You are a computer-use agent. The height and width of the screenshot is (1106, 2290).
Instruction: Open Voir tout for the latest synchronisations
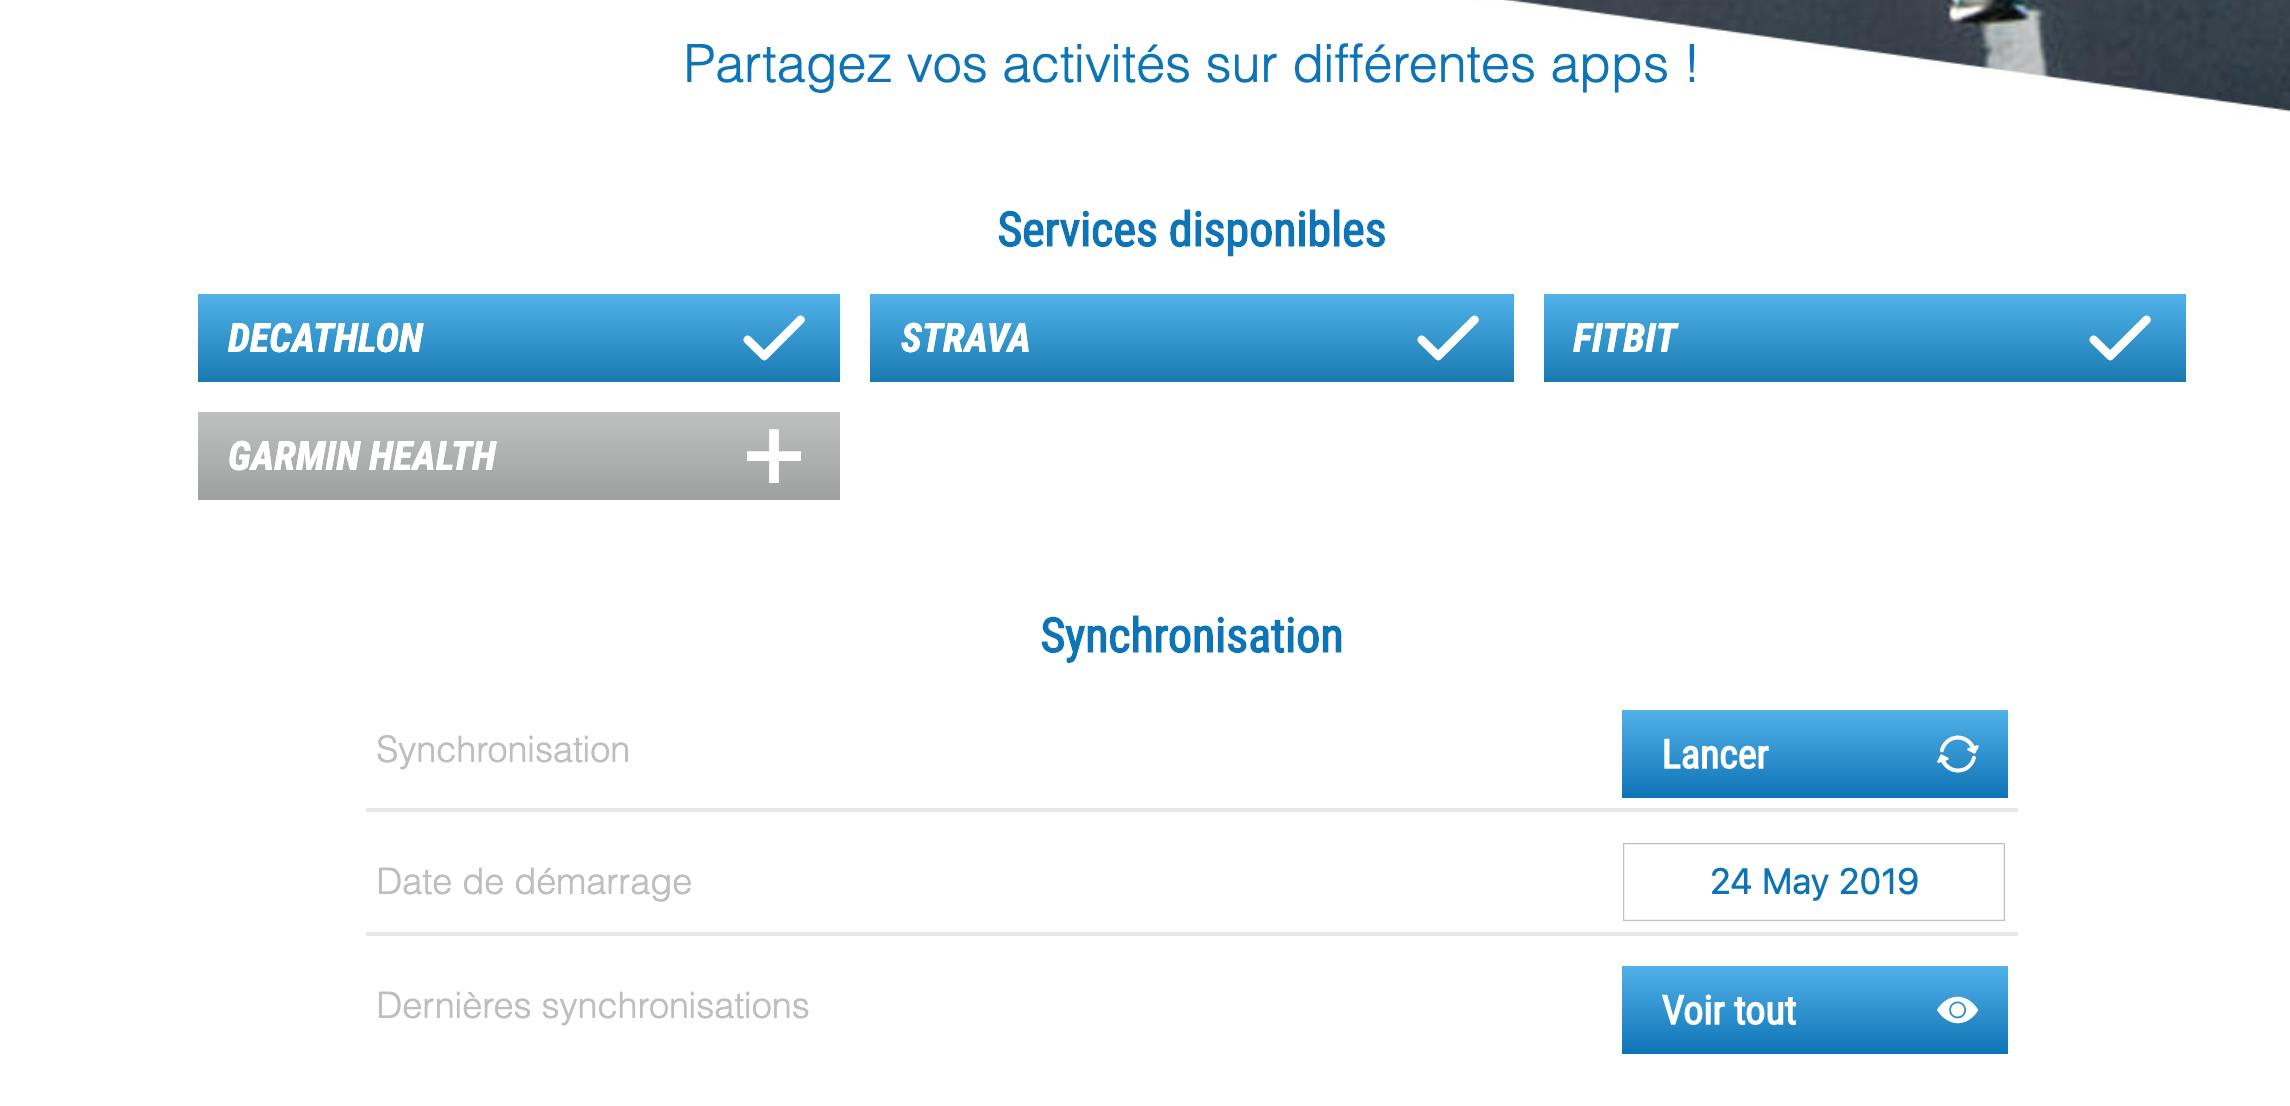pyautogui.click(x=1815, y=1010)
